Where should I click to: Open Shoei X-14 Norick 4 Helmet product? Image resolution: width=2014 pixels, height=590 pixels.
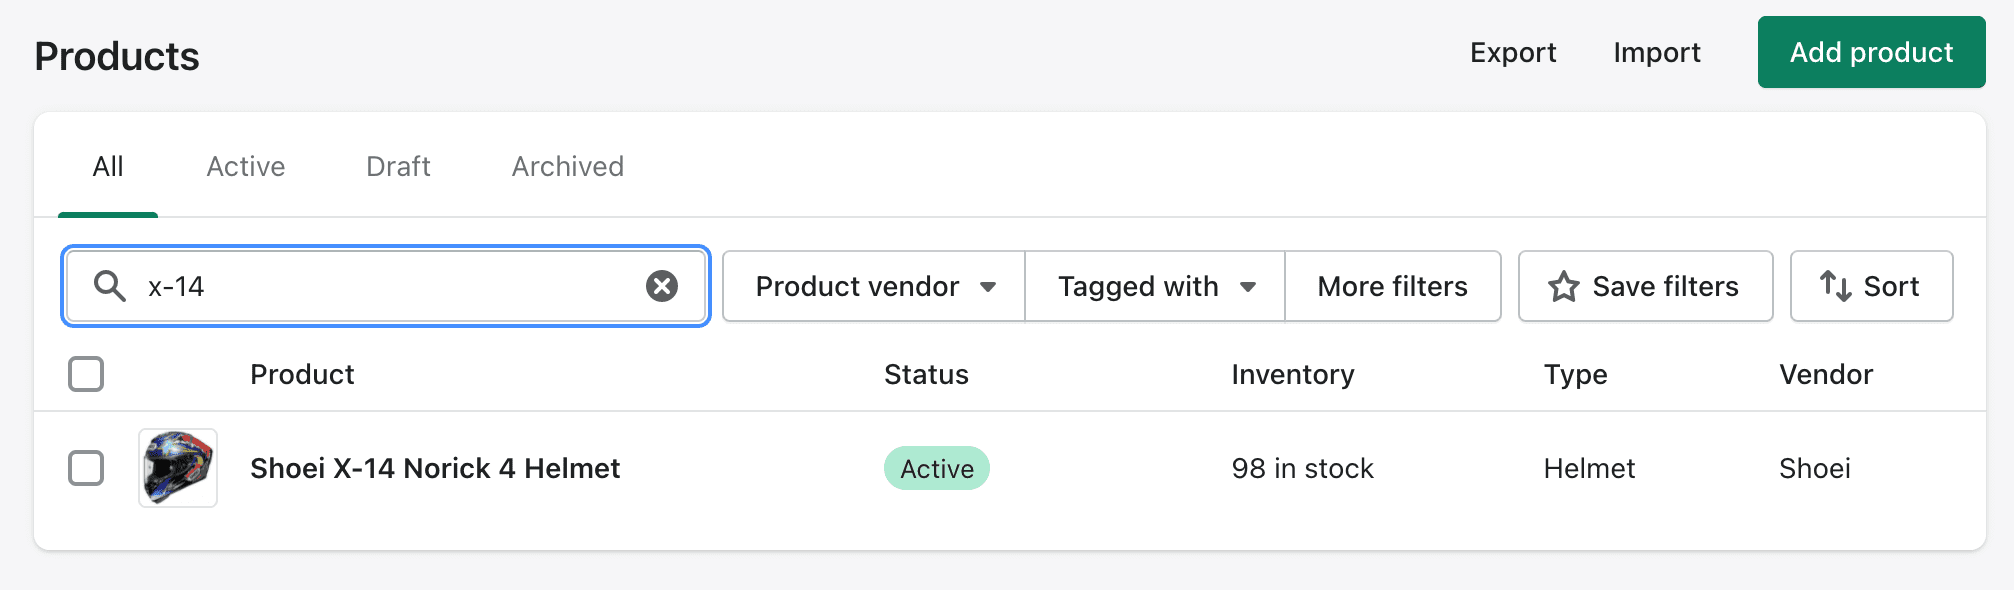coord(435,468)
